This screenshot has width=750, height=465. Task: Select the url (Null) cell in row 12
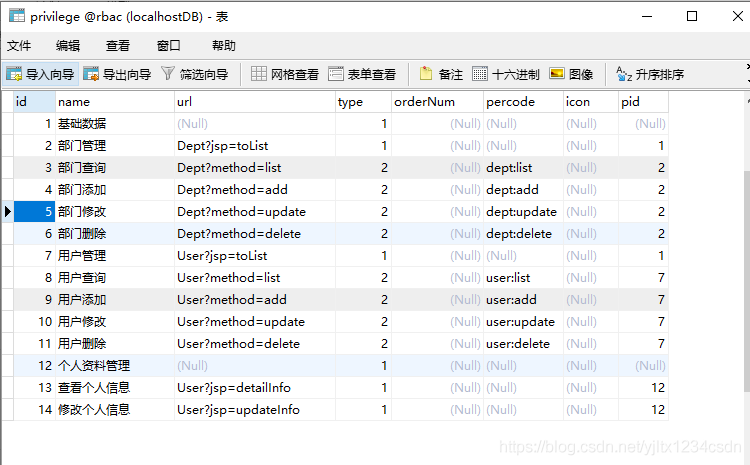click(255, 366)
